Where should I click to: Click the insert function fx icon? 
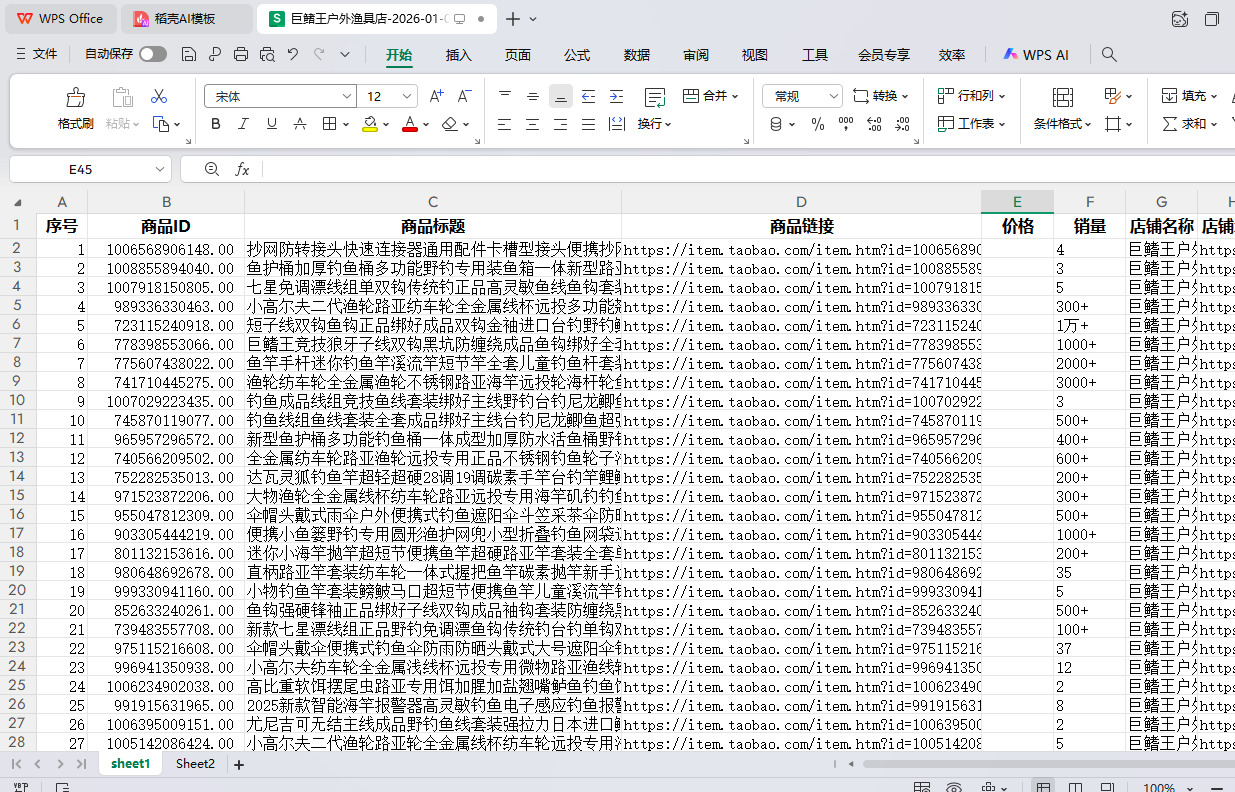242,169
